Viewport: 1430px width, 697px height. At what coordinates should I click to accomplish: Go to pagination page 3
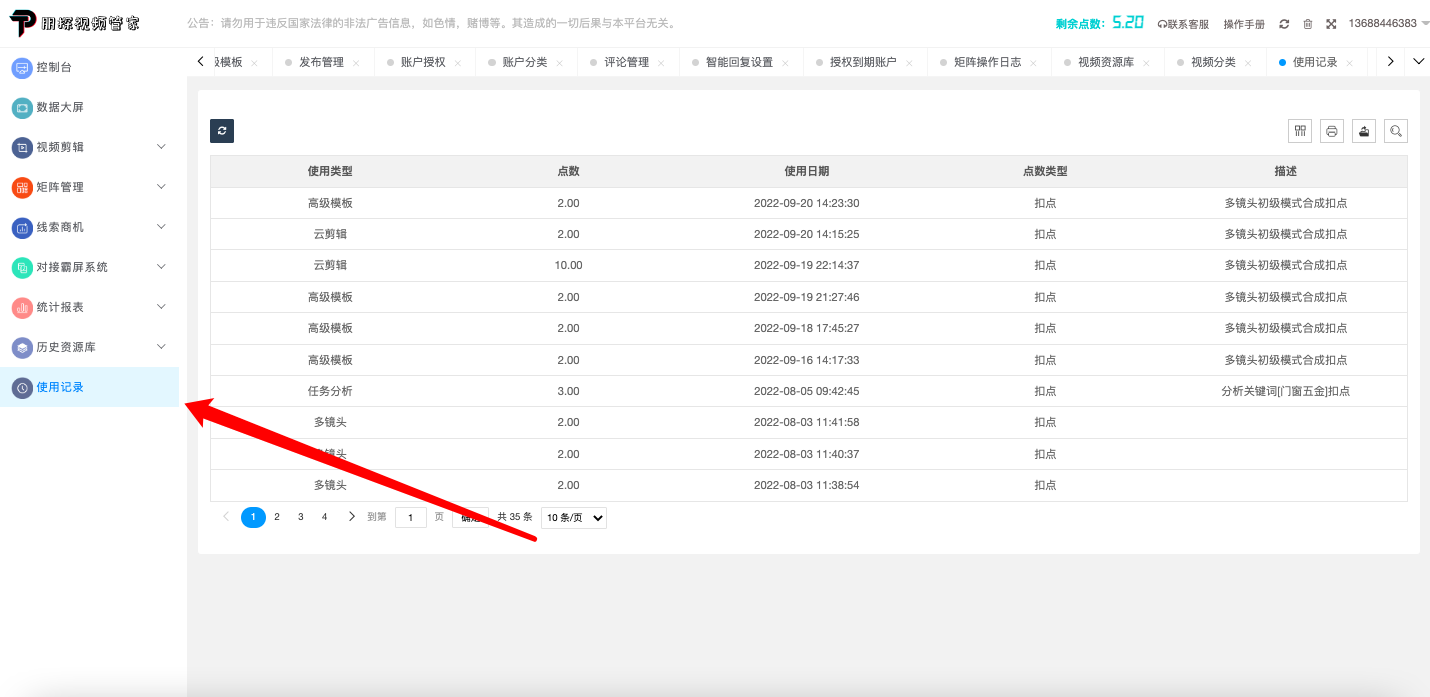pos(301,517)
